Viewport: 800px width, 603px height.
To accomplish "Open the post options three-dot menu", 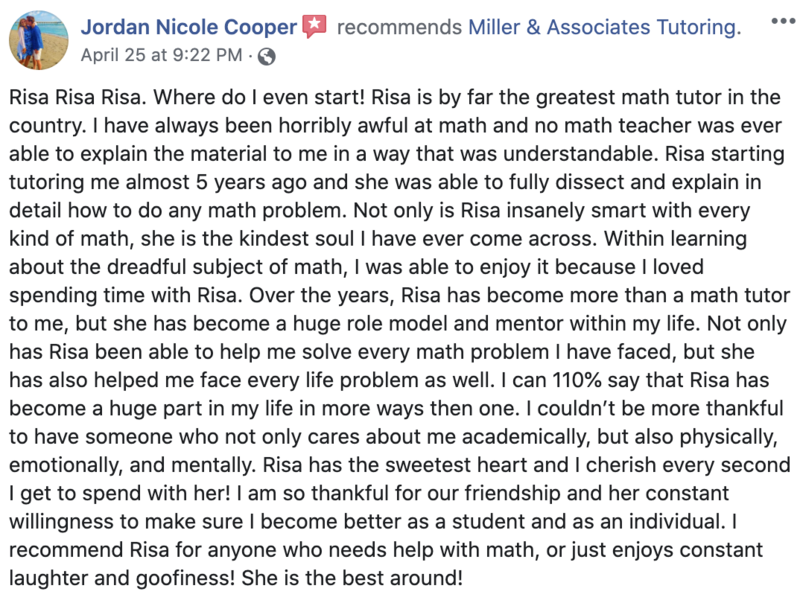I will pos(783,21).
